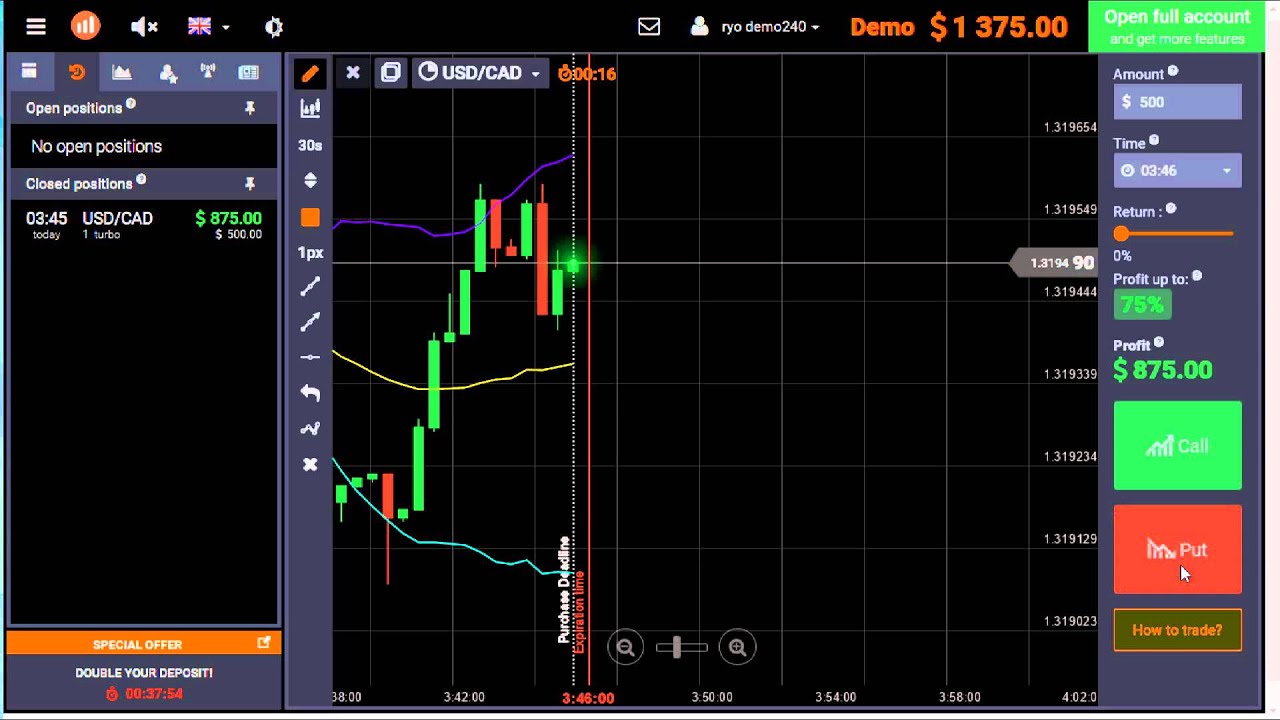This screenshot has height=720, width=1280.
Task: Click the $ 875.00 profit value
Action: [1163, 370]
